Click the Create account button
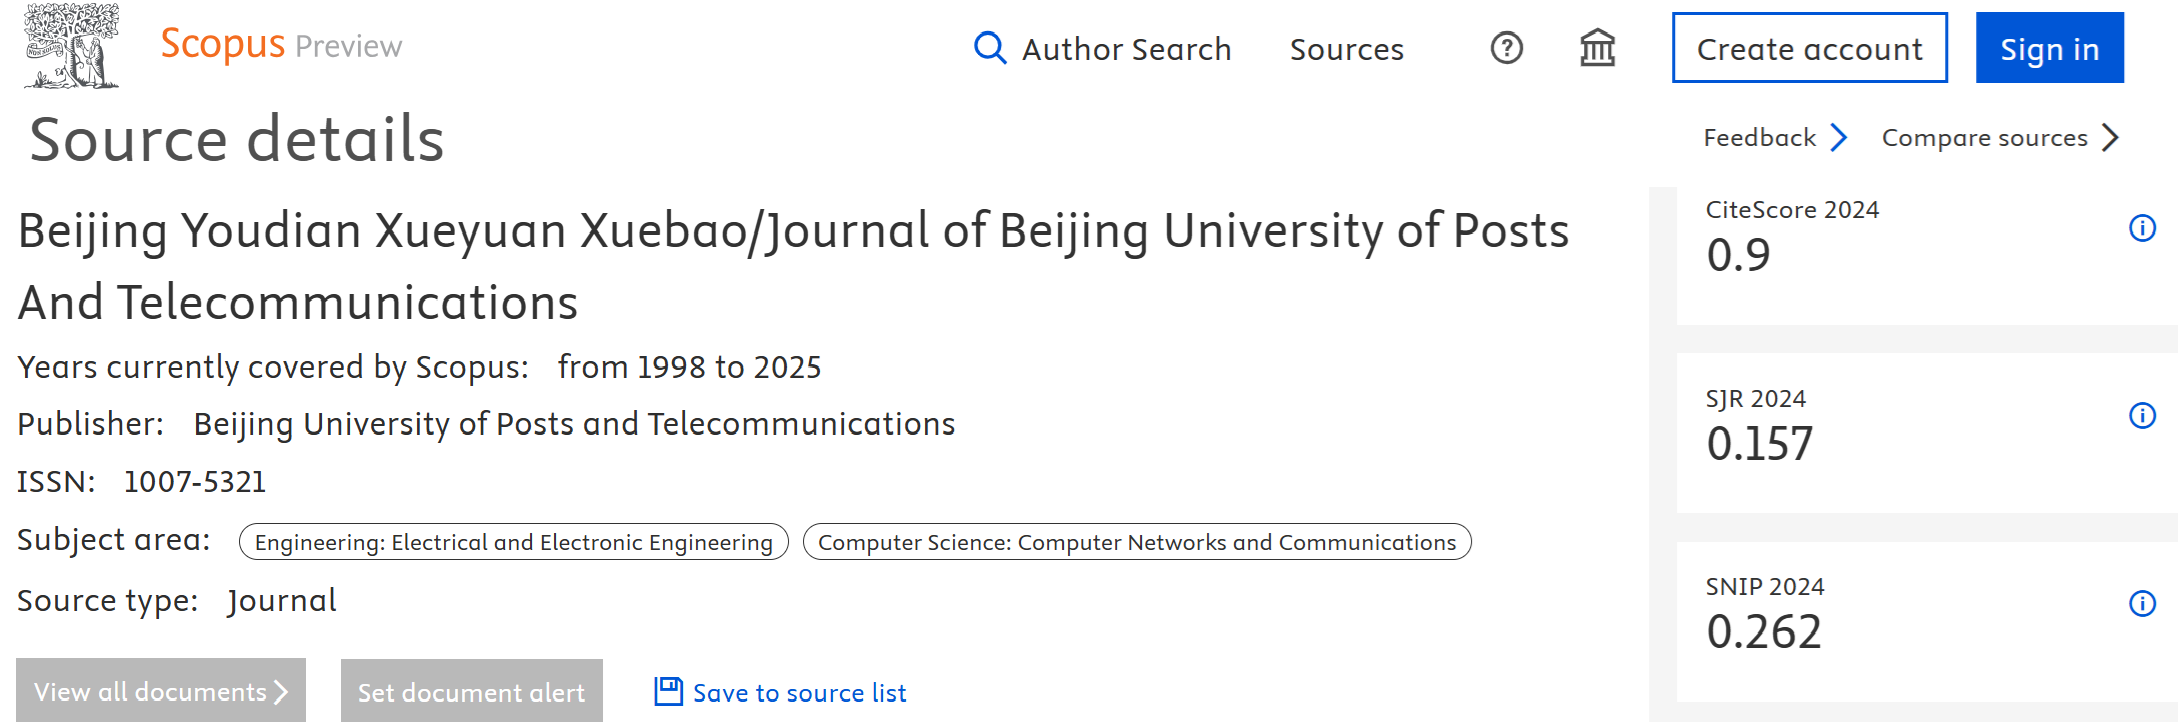The height and width of the screenshot is (722, 2178). coord(1810,48)
